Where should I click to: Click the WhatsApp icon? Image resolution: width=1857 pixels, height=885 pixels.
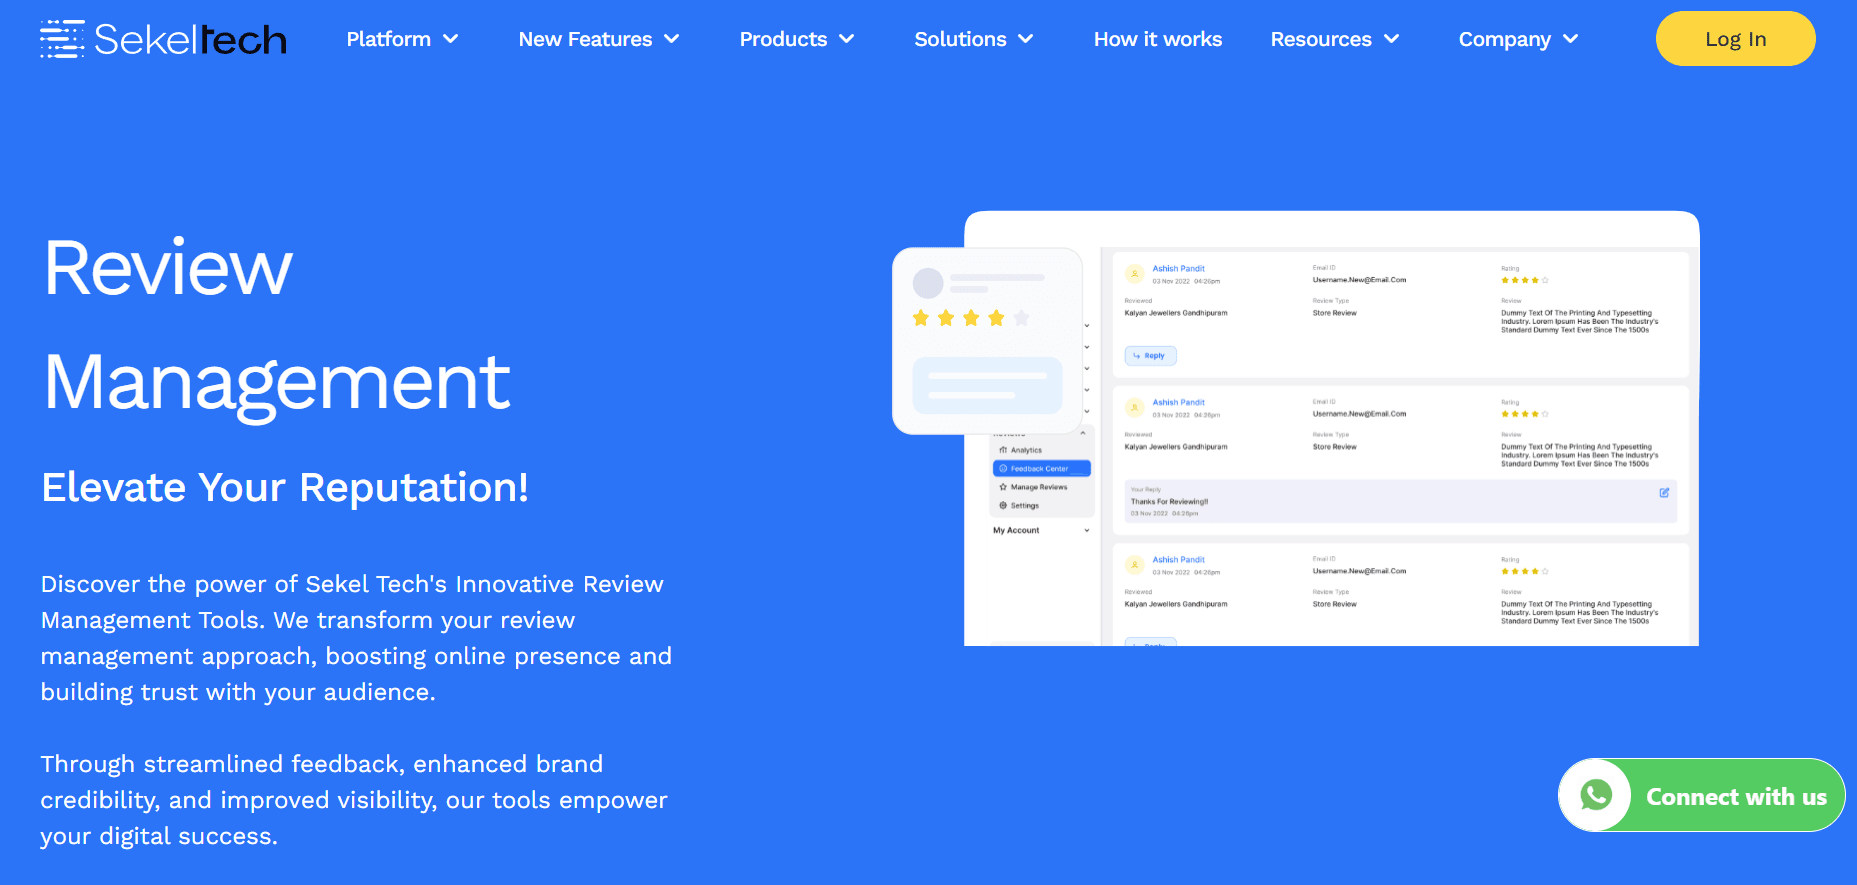[x=1596, y=796]
